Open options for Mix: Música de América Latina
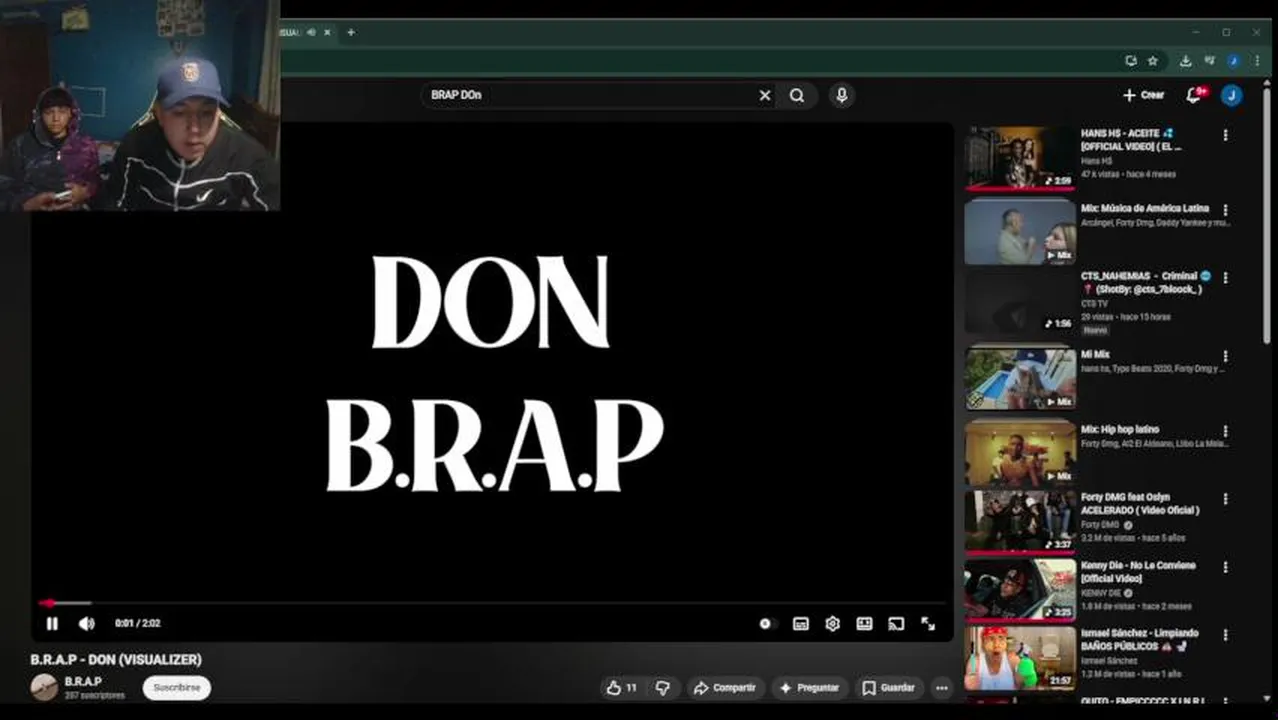Viewport: 1278px width, 720px height. 1225,211
